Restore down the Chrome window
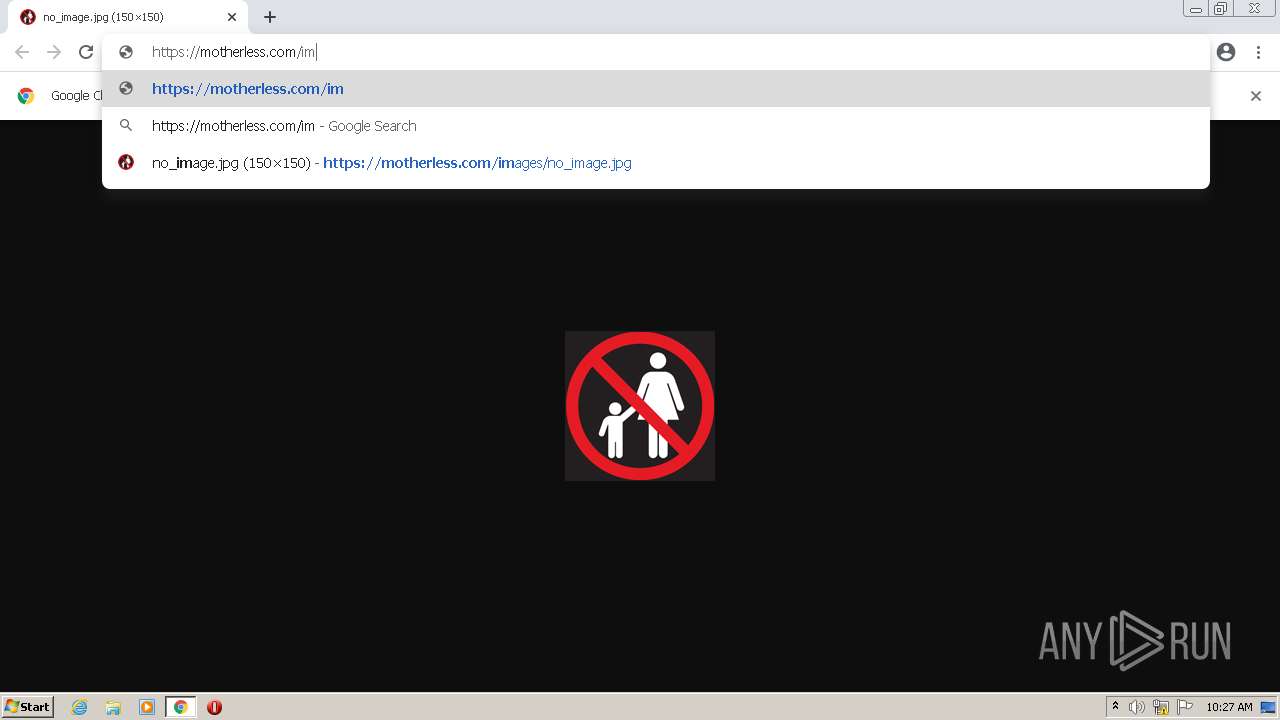Screen dimensions: 1280x720 tap(1221, 9)
